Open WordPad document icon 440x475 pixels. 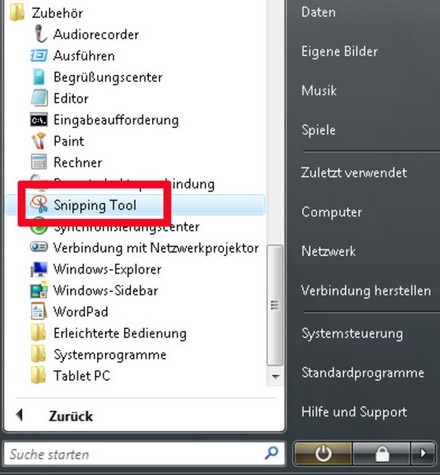(x=38, y=311)
